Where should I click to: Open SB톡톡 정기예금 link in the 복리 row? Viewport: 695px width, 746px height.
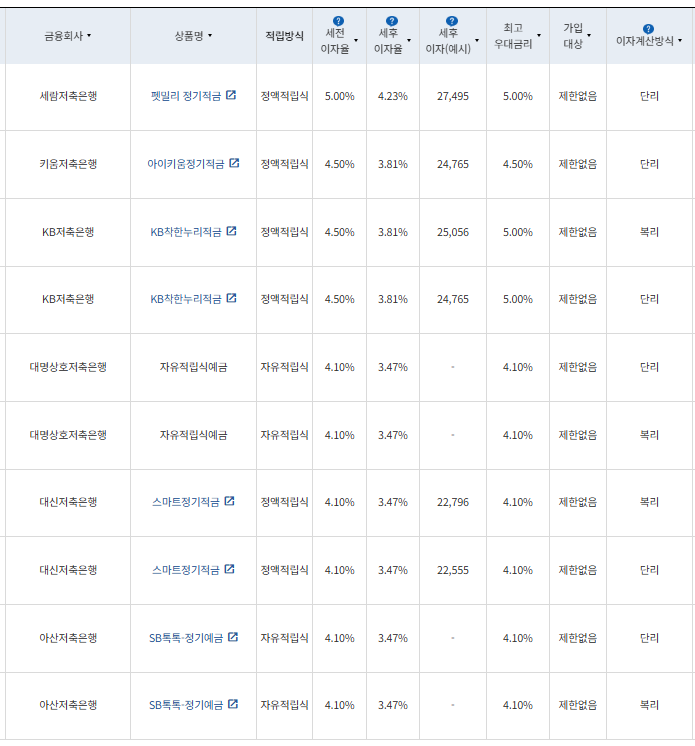[x=186, y=705]
